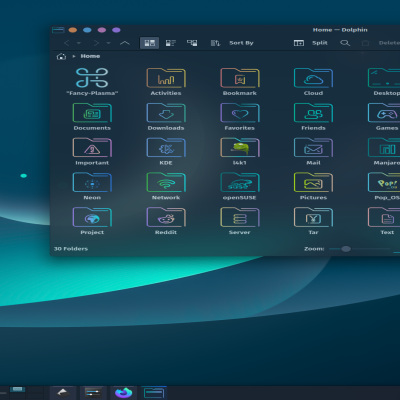The image size is (400, 400).
Task: Click the purple titlebar dot button
Action: (x=116, y=30)
